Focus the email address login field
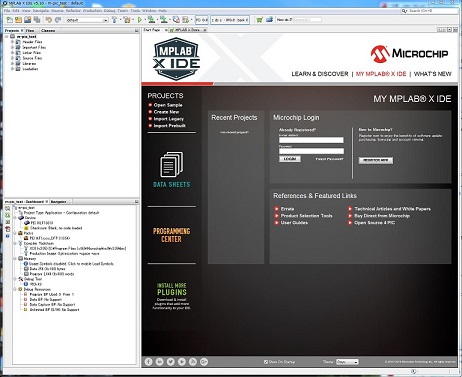Screen dimensions: 462x377 pos(311,140)
